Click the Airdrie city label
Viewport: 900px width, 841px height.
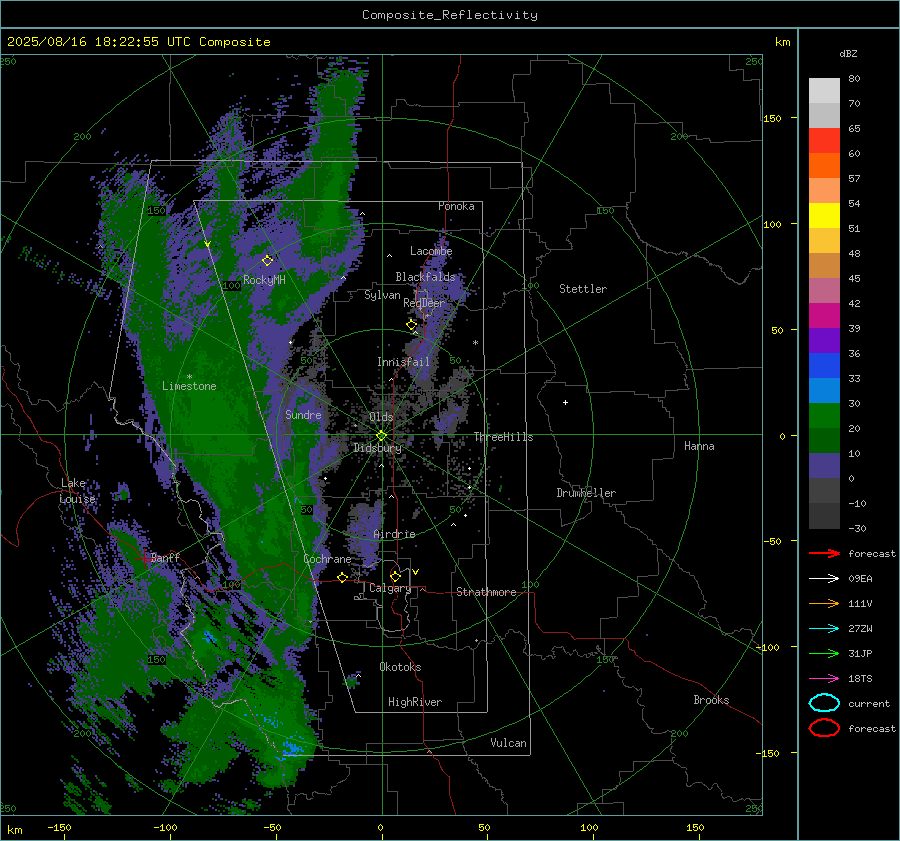click(x=394, y=534)
